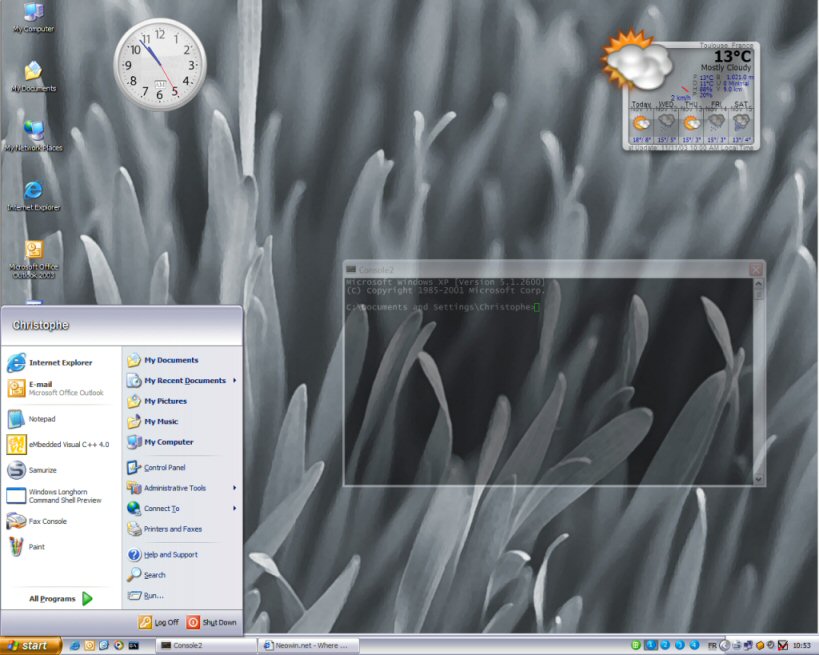Viewport: 819px width, 655px height.
Task: Launch Internet Explorer quick launch icon
Action: pyautogui.click(x=75, y=646)
